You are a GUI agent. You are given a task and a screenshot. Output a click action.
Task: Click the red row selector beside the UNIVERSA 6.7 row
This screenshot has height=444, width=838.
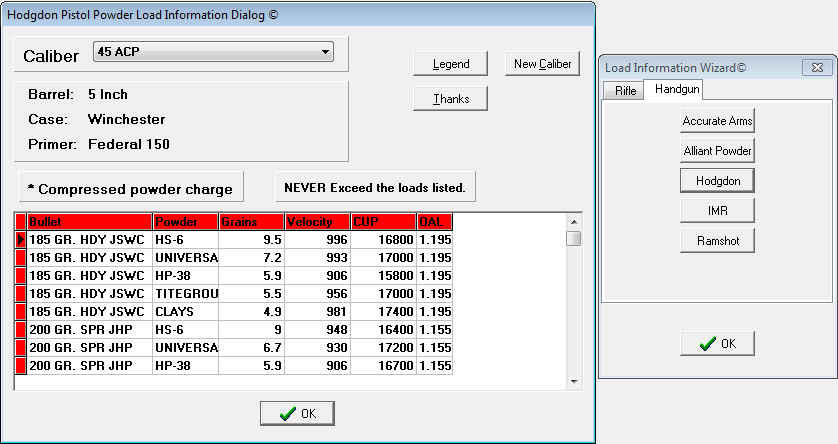[x=20, y=347]
